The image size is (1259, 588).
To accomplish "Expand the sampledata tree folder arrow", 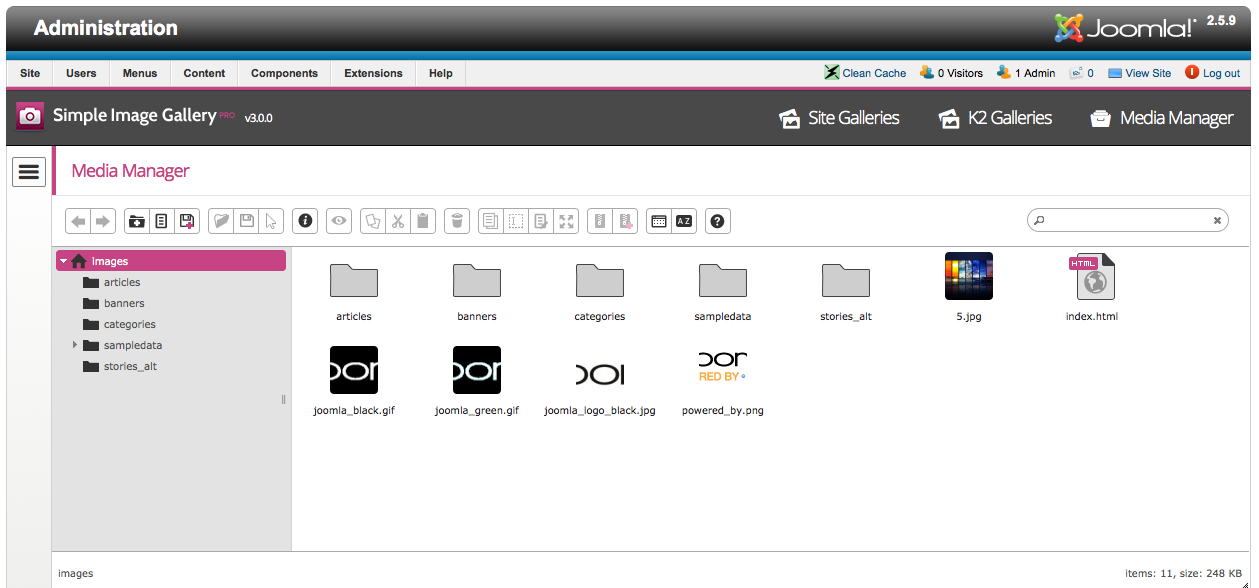I will click(75, 345).
